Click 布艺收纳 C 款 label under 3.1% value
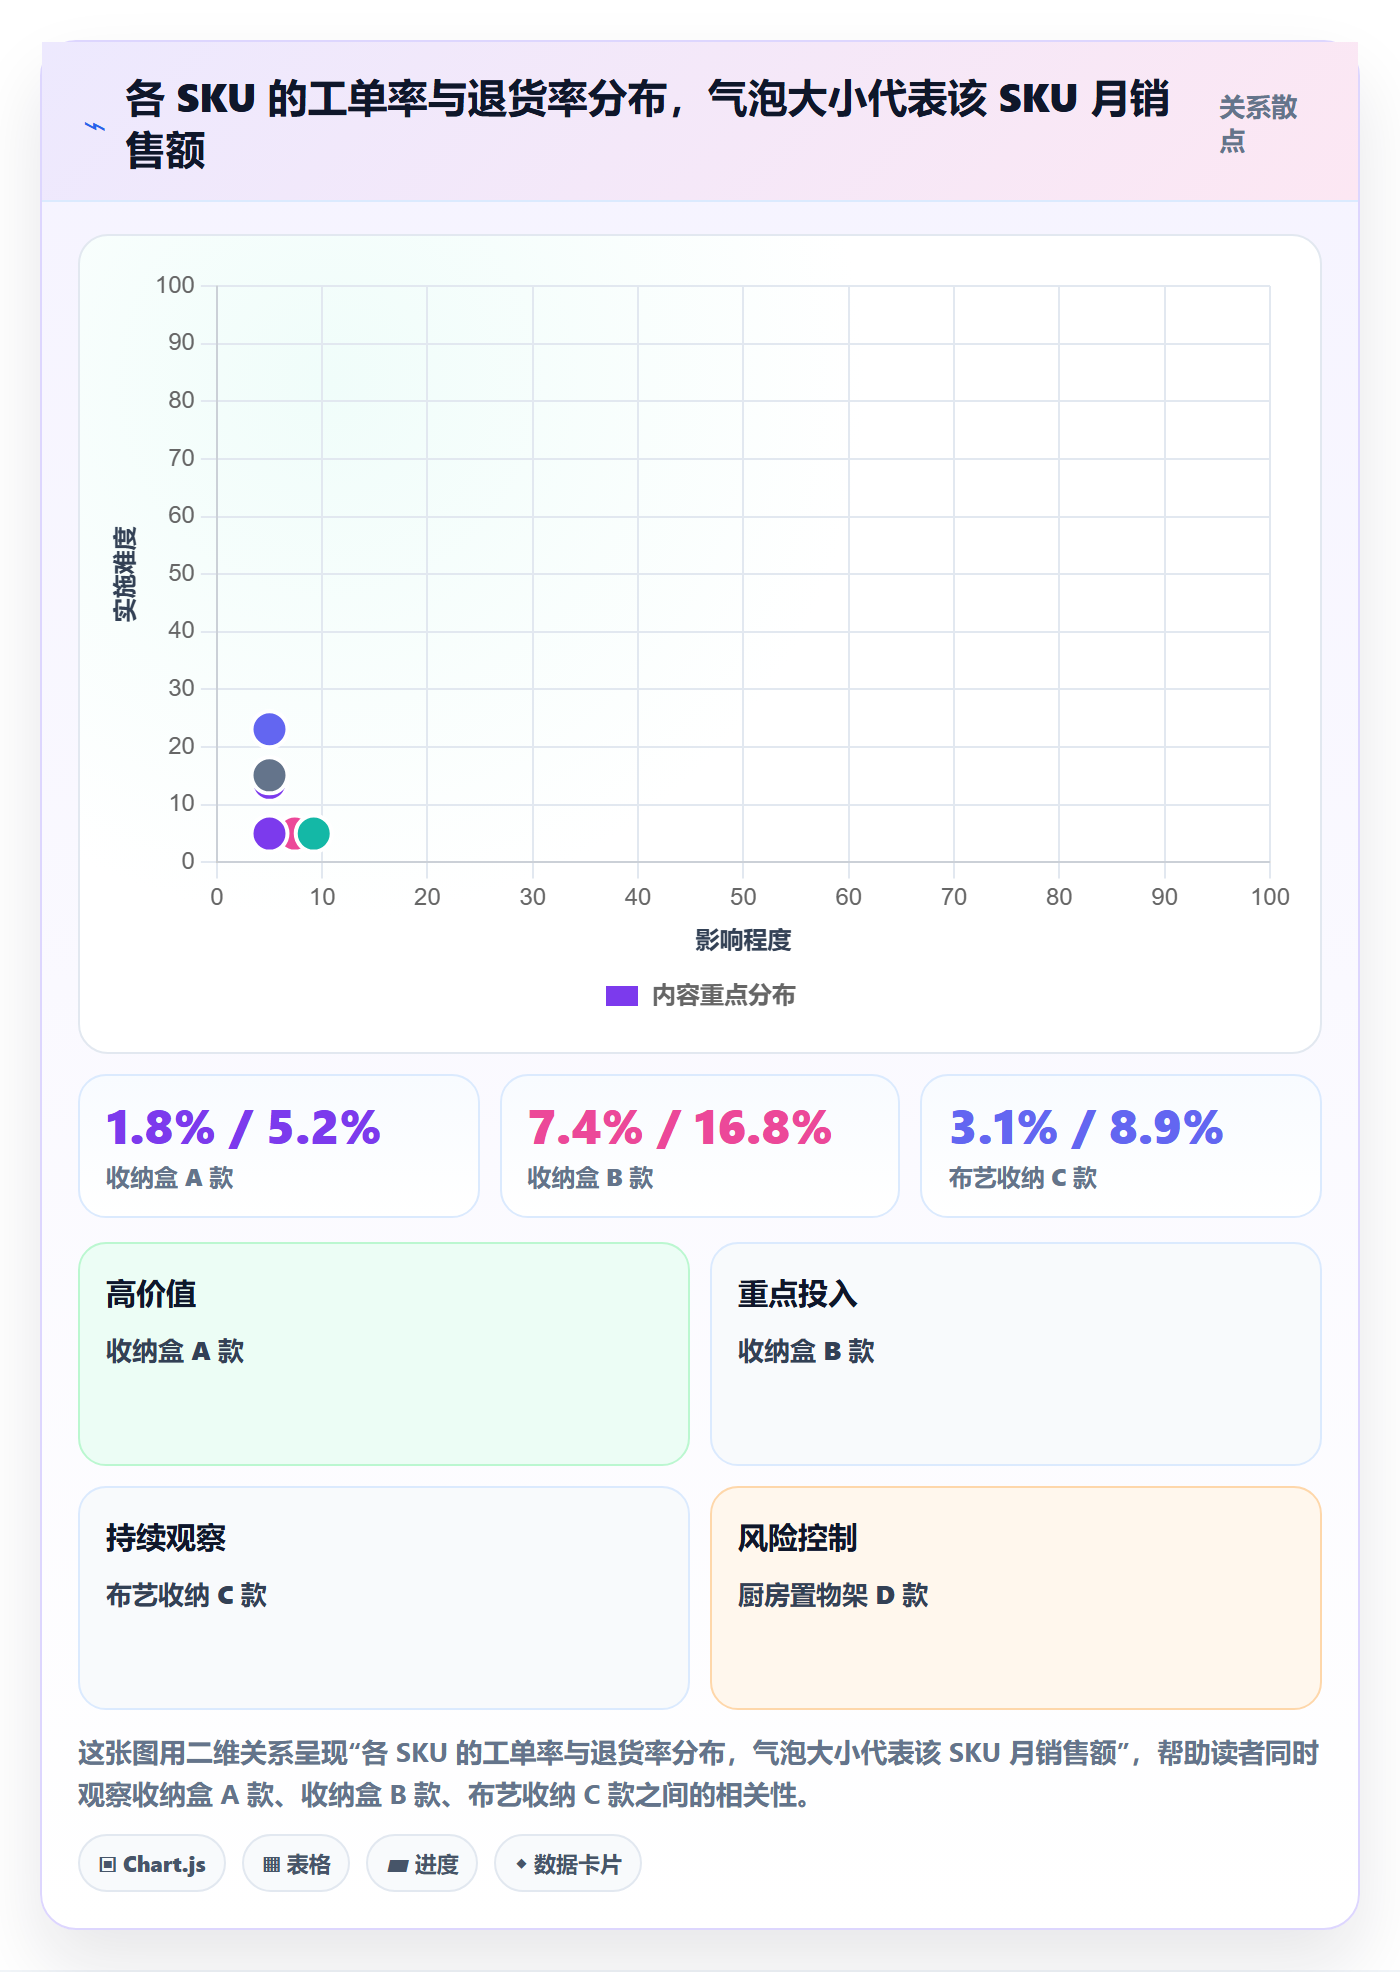 (x=1022, y=1178)
